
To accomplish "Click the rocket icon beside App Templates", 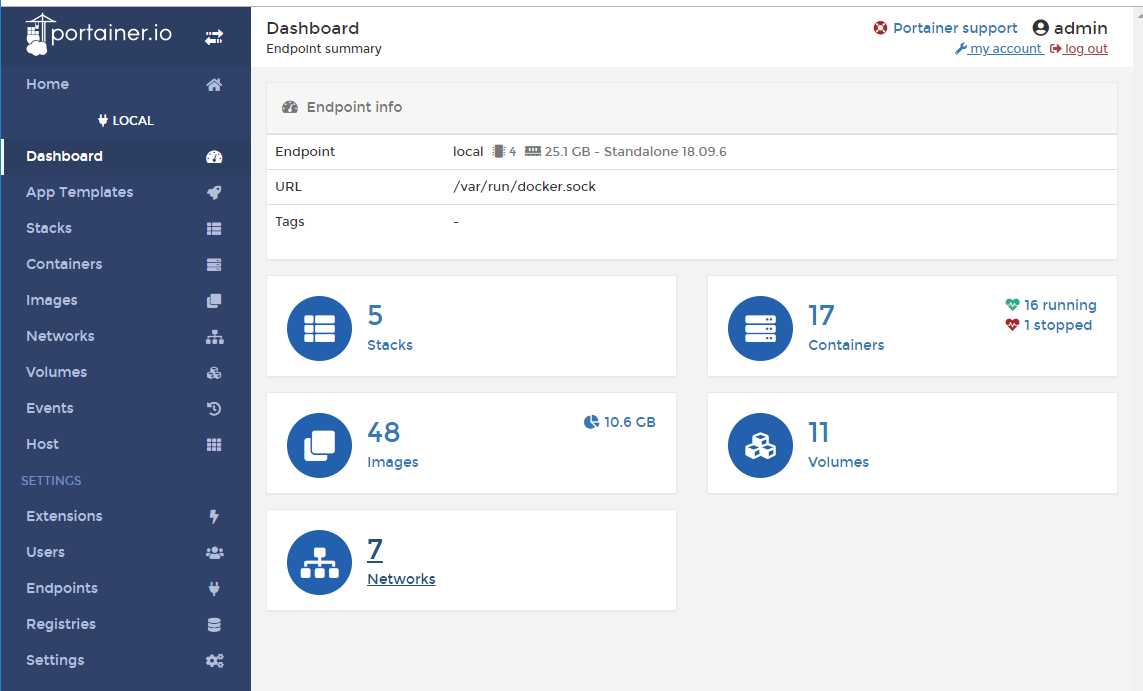I will pyautogui.click(x=214, y=192).
